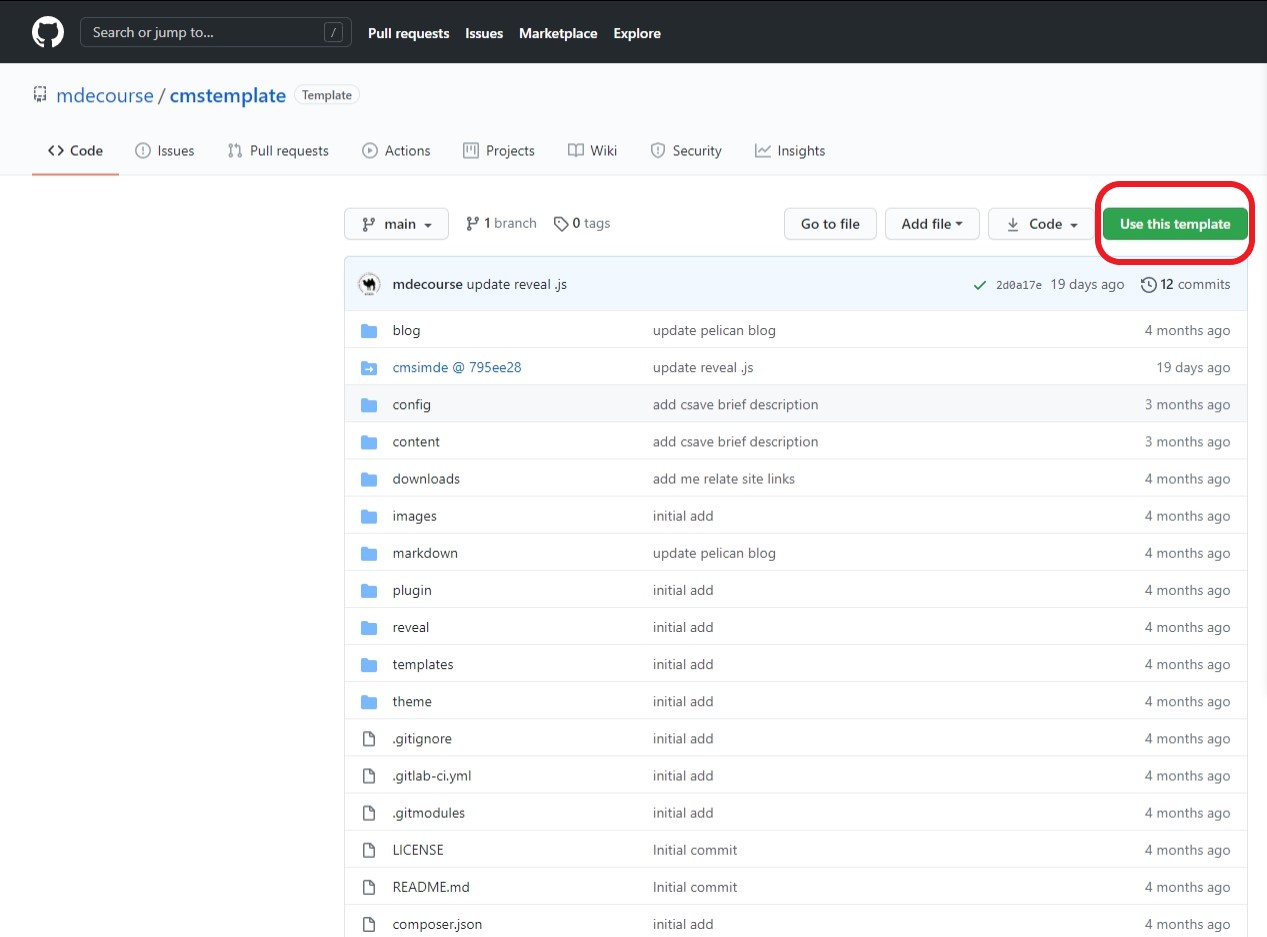The image size is (1267, 937).
Task: Click the folder icon for downloads
Action: tap(369, 479)
